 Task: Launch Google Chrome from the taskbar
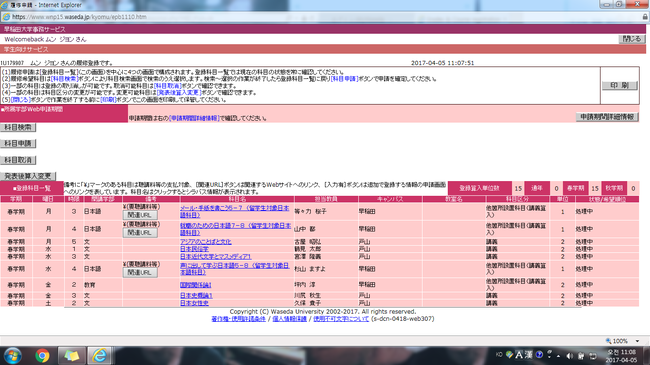point(42,356)
